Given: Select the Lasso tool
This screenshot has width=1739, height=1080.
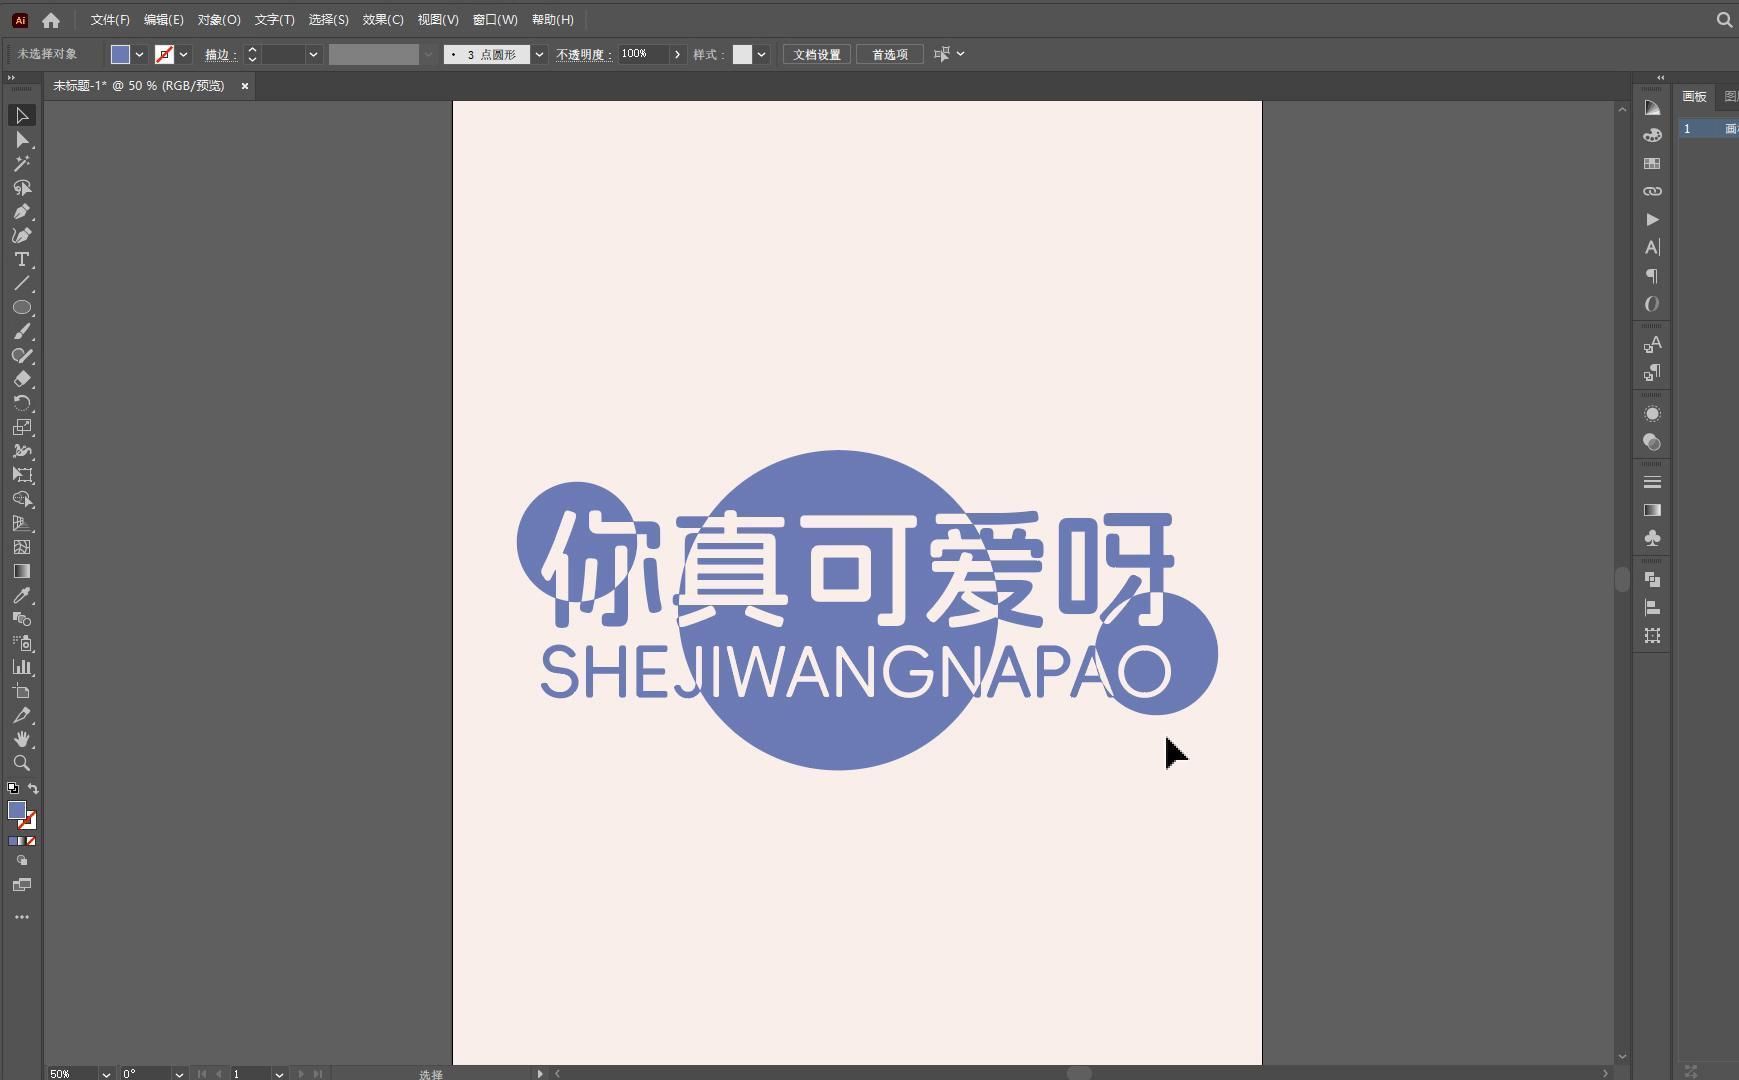Looking at the screenshot, I should [21, 188].
